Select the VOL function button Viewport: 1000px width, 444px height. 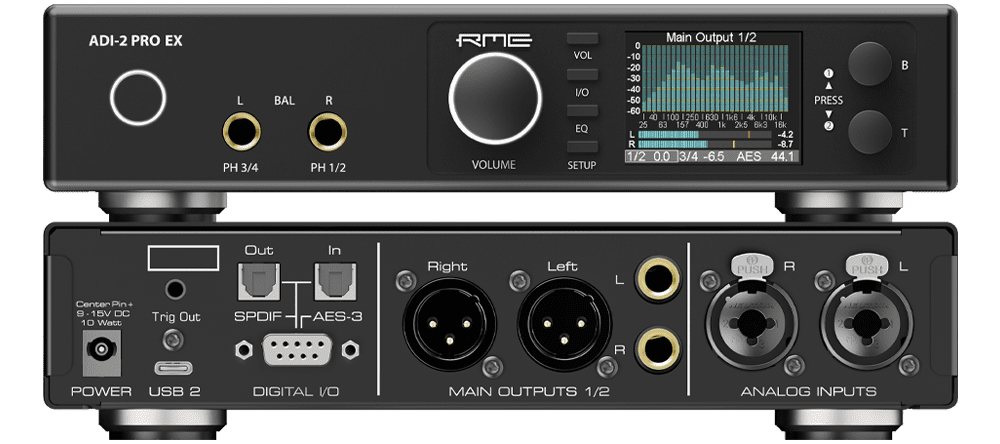582,38
